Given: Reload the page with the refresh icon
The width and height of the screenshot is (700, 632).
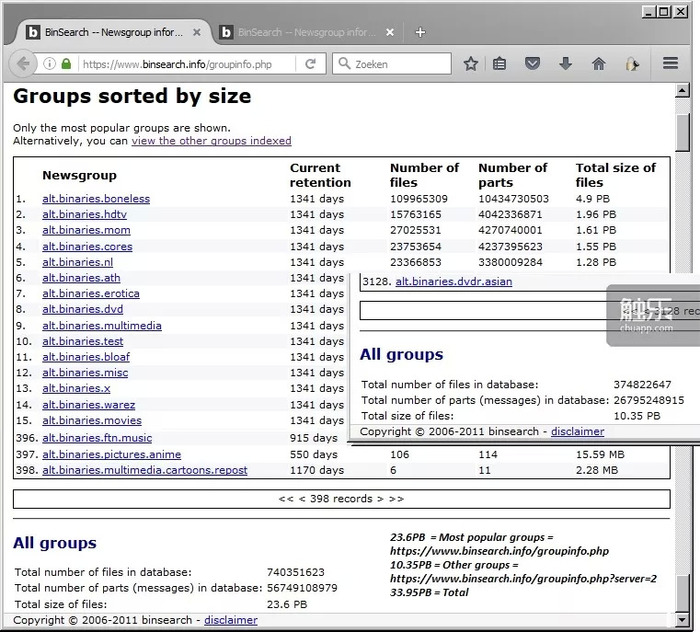Looking at the screenshot, I should pos(310,64).
